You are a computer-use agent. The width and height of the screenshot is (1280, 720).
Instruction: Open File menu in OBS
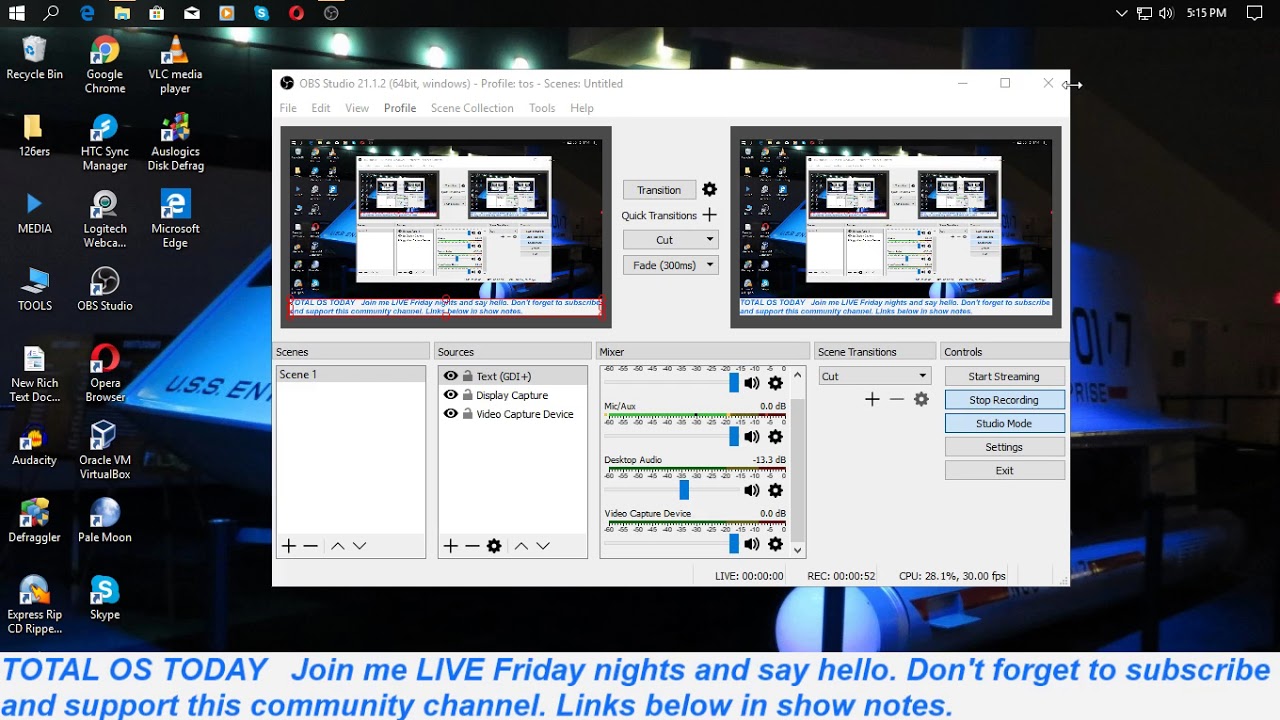coord(288,108)
